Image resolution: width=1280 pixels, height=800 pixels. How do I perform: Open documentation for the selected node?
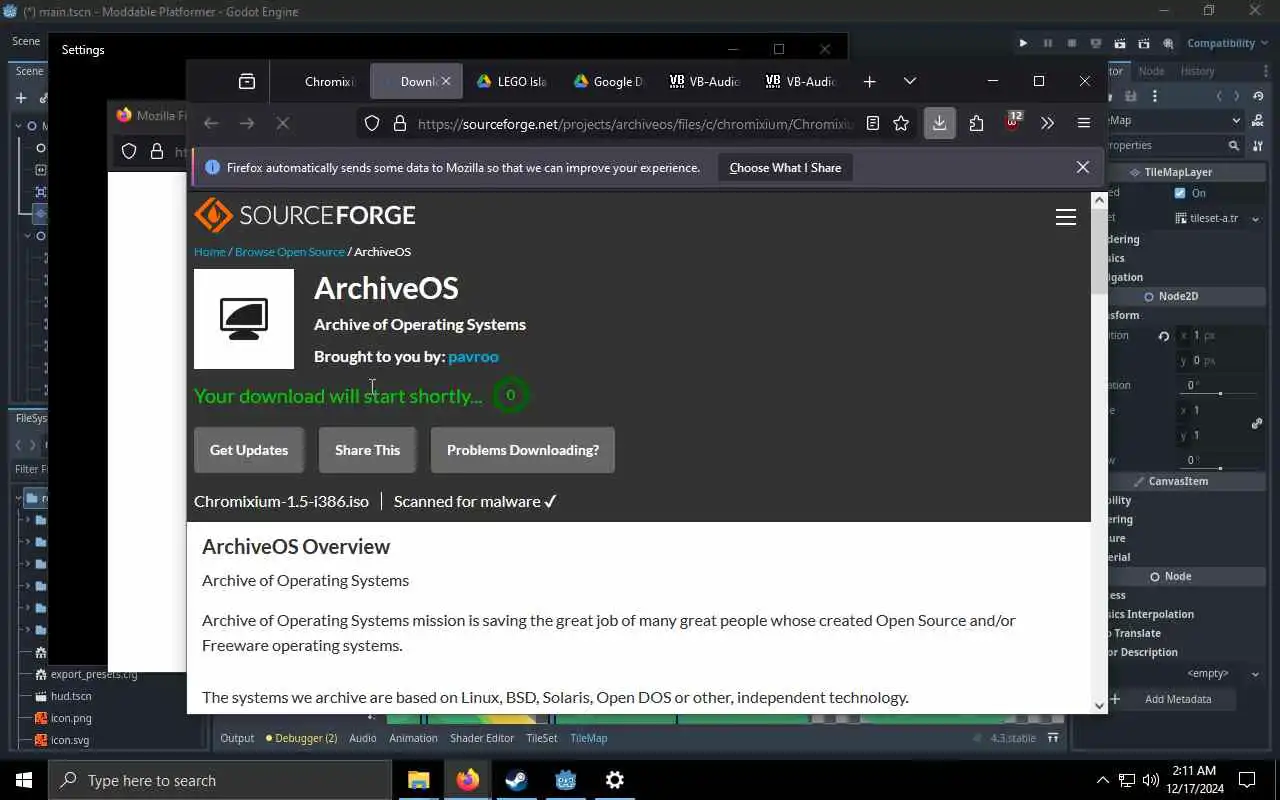(x=1256, y=120)
